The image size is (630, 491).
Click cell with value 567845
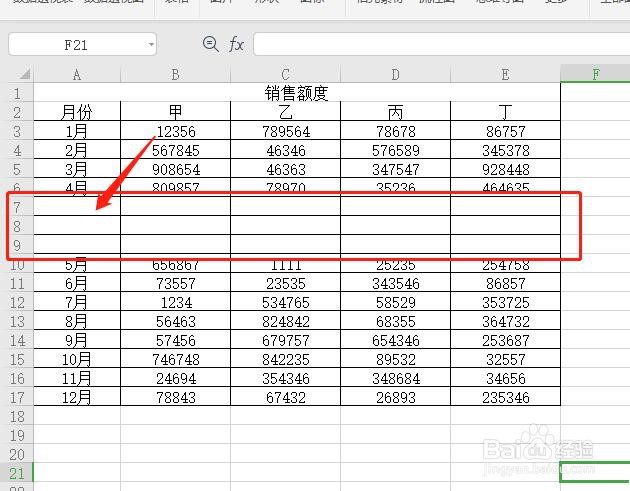(x=175, y=150)
